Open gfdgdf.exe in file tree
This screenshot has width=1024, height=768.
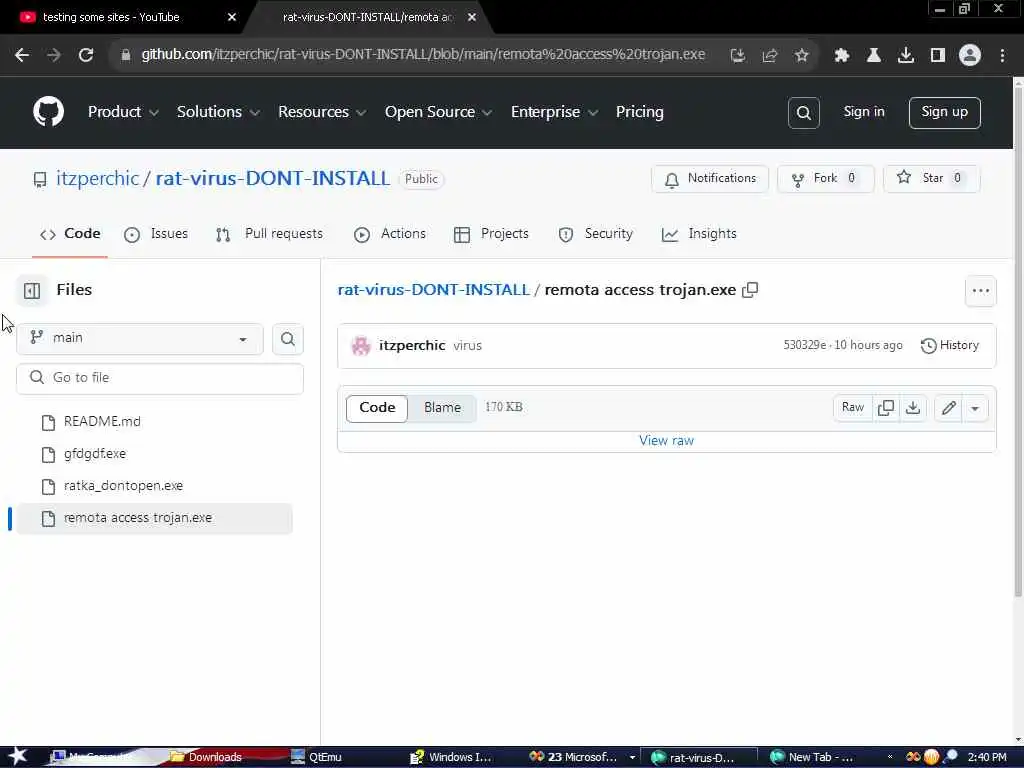[x=154, y=454]
